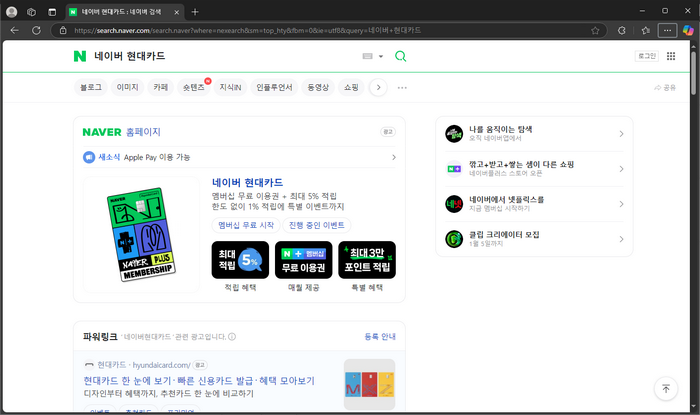Click the Naver membership card image
Viewport: 700px width, 415px height.
coord(141,235)
